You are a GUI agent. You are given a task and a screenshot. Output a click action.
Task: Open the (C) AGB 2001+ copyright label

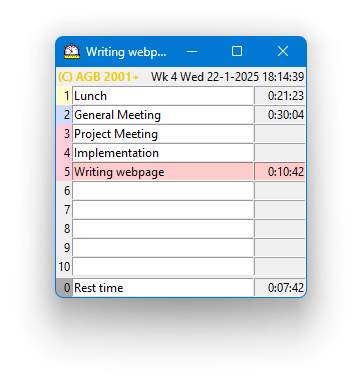tap(98, 77)
